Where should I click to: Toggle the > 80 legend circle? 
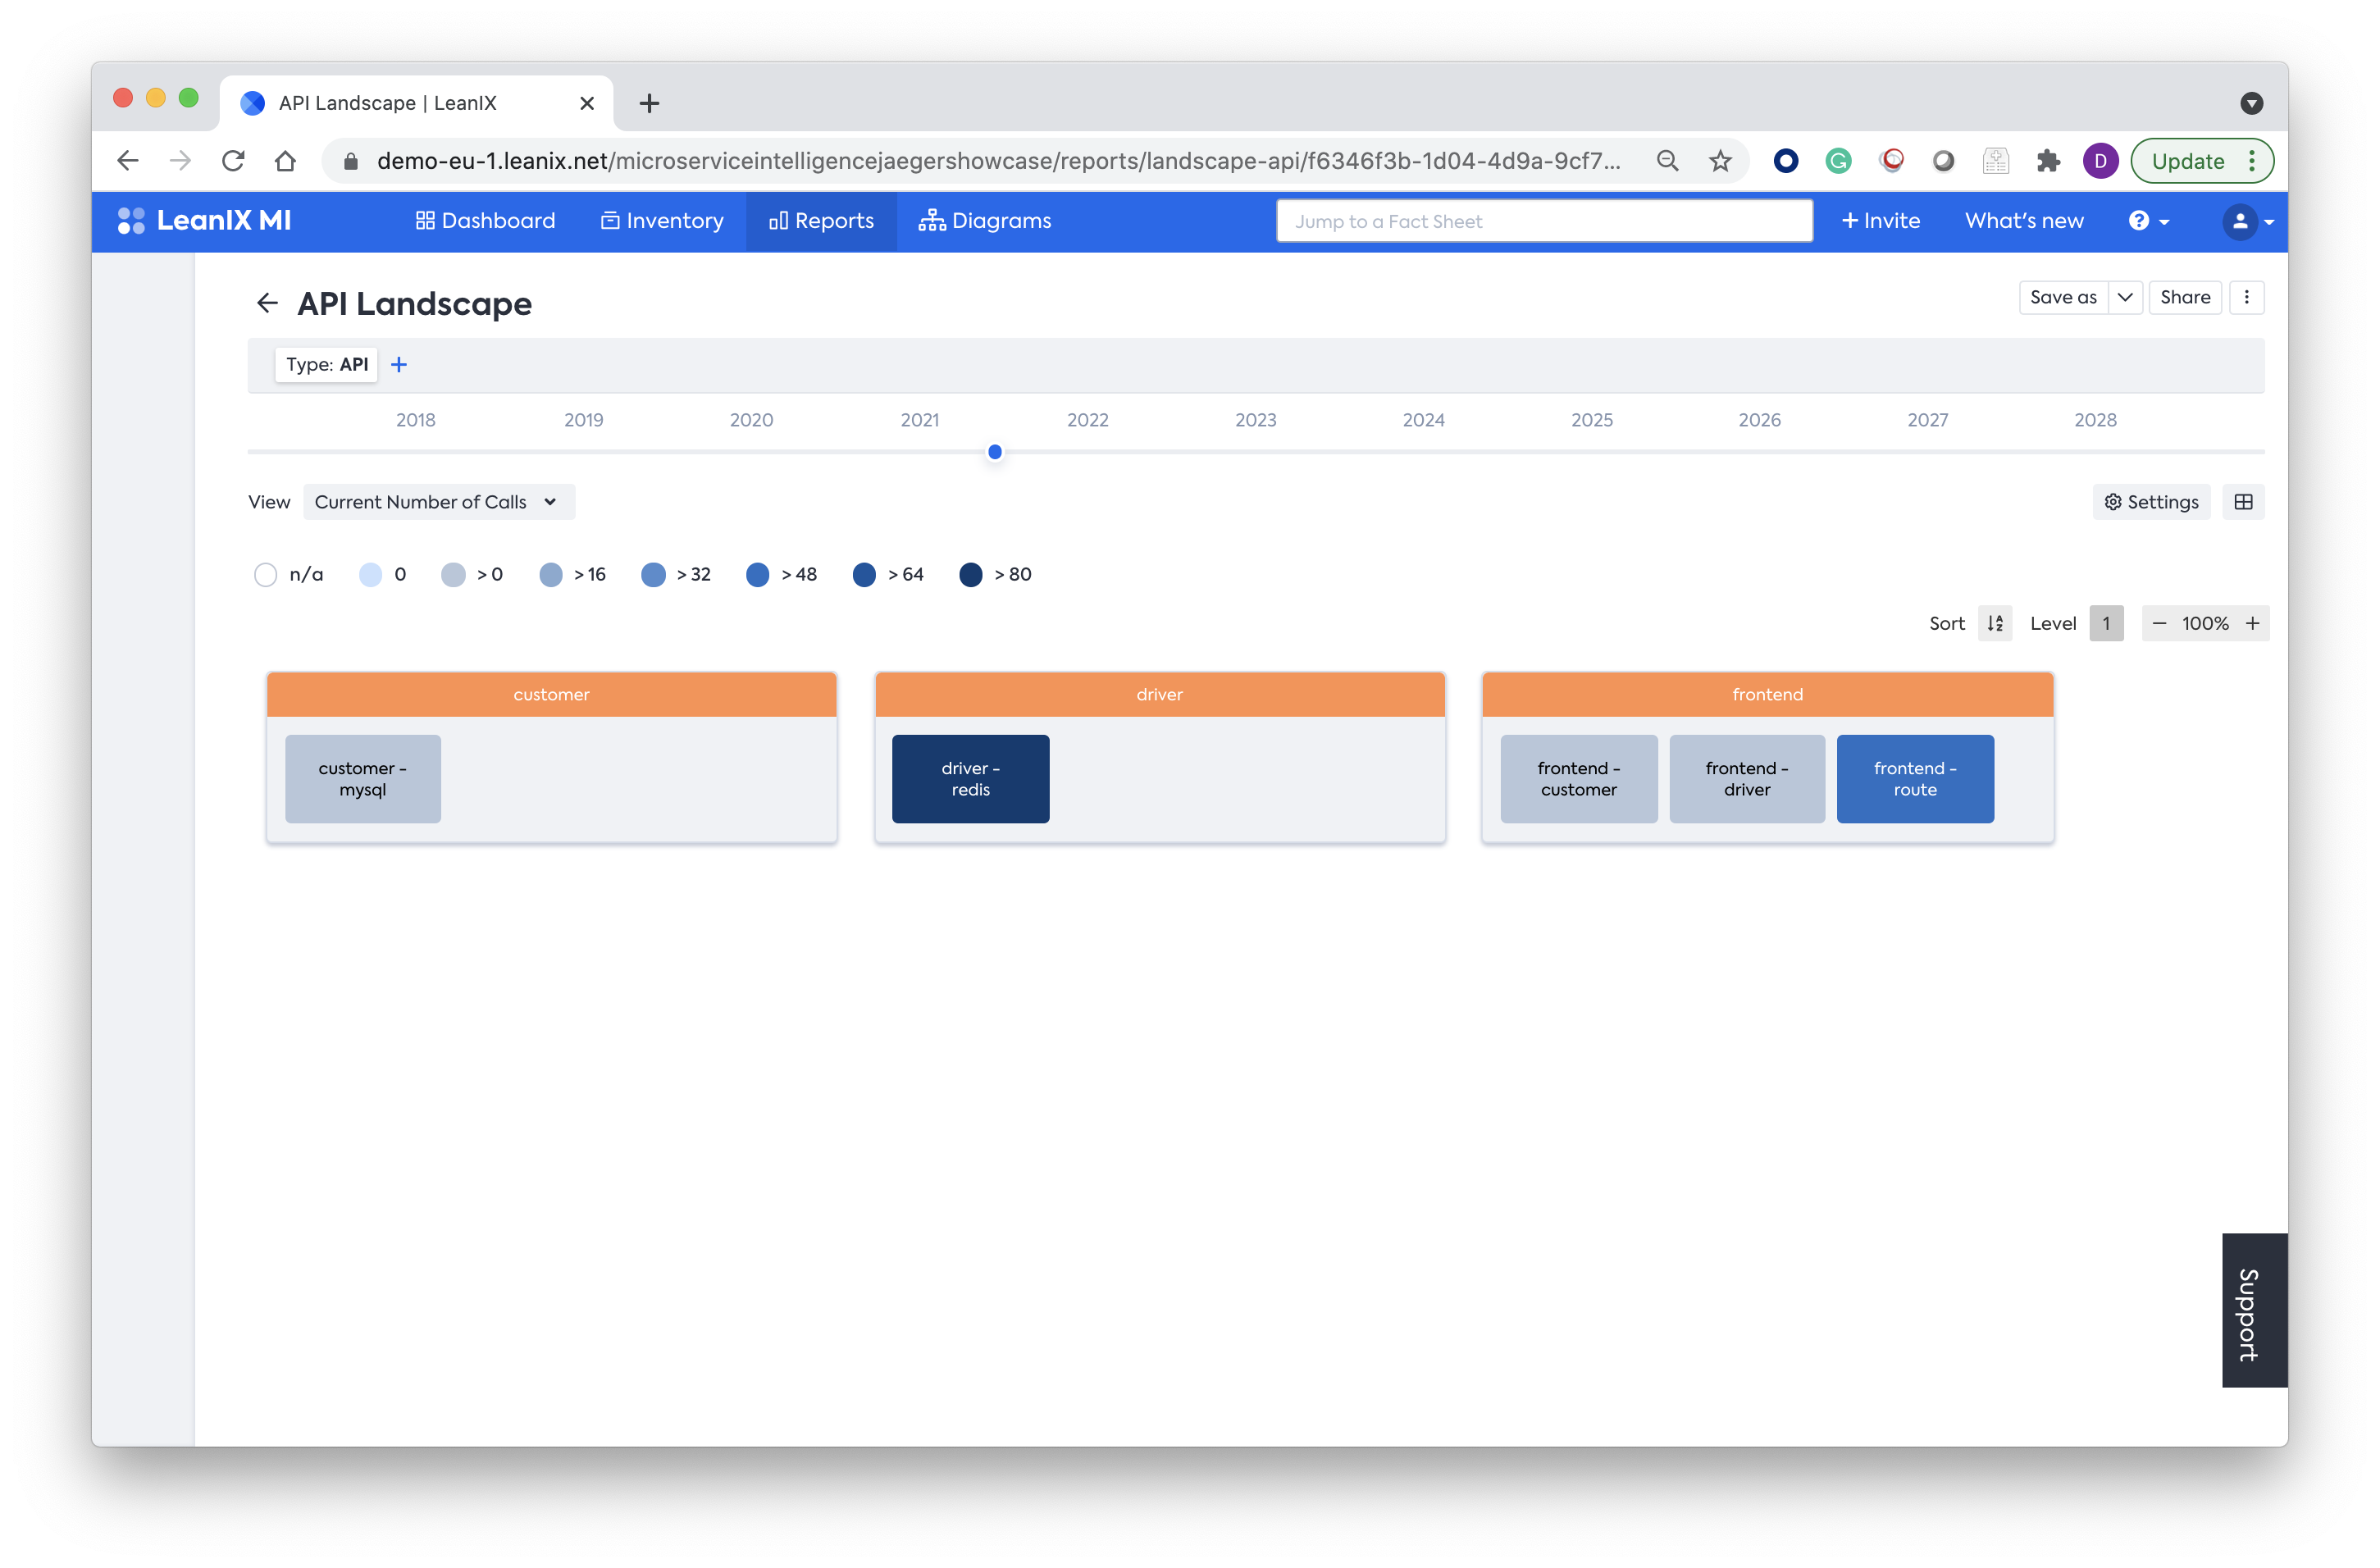click(x=970, y=574)
